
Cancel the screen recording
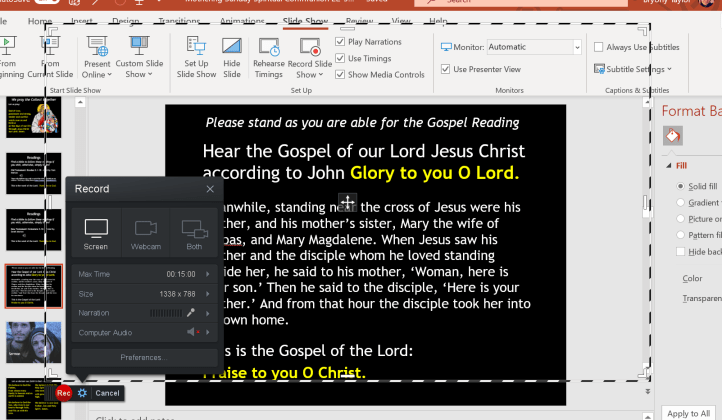click(x=107, y=393)
